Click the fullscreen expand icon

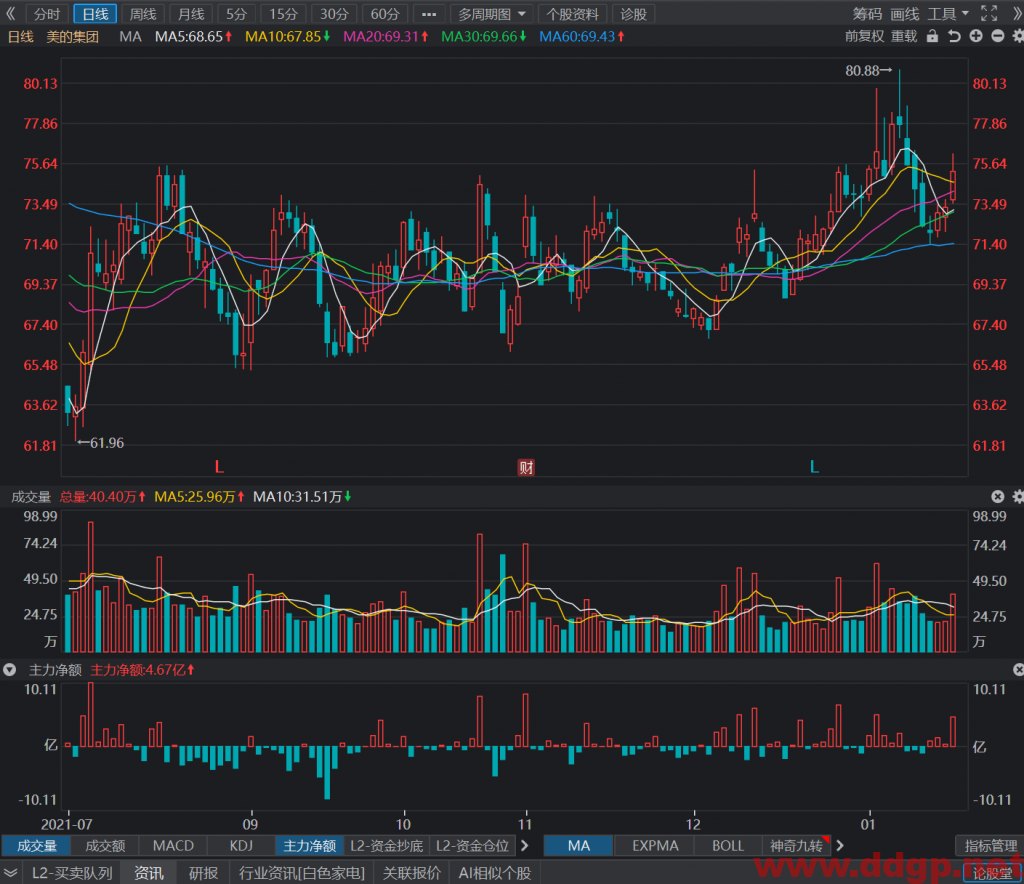989,13
